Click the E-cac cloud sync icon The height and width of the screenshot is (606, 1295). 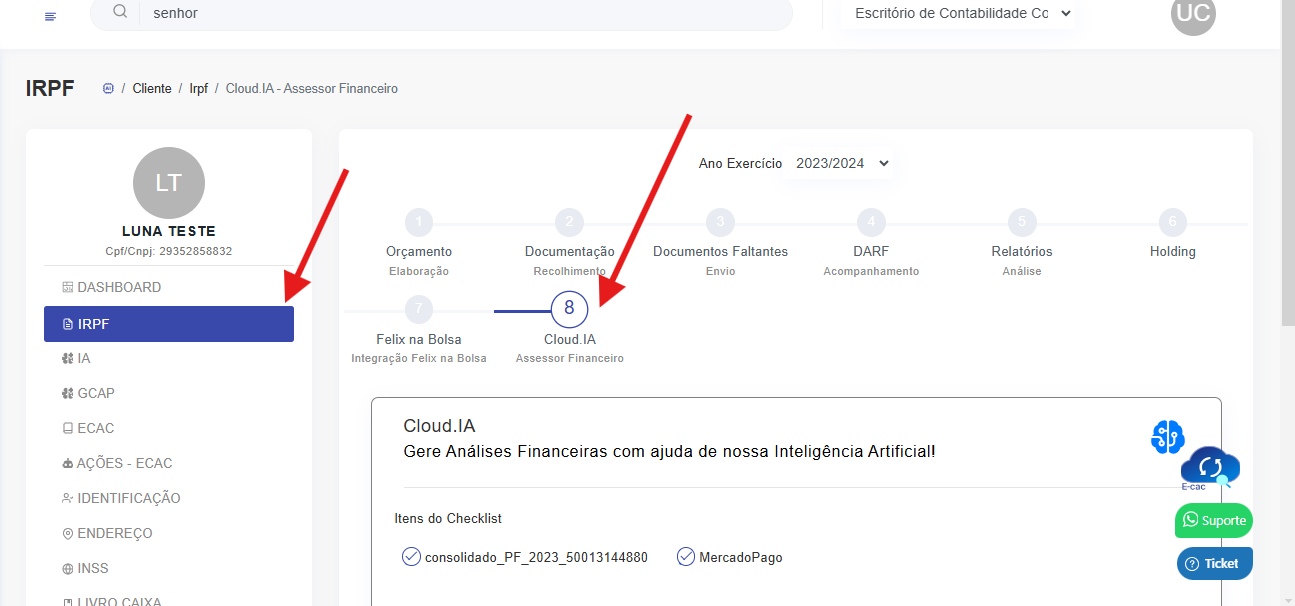pyautogui.click(x=1210, y=467)
